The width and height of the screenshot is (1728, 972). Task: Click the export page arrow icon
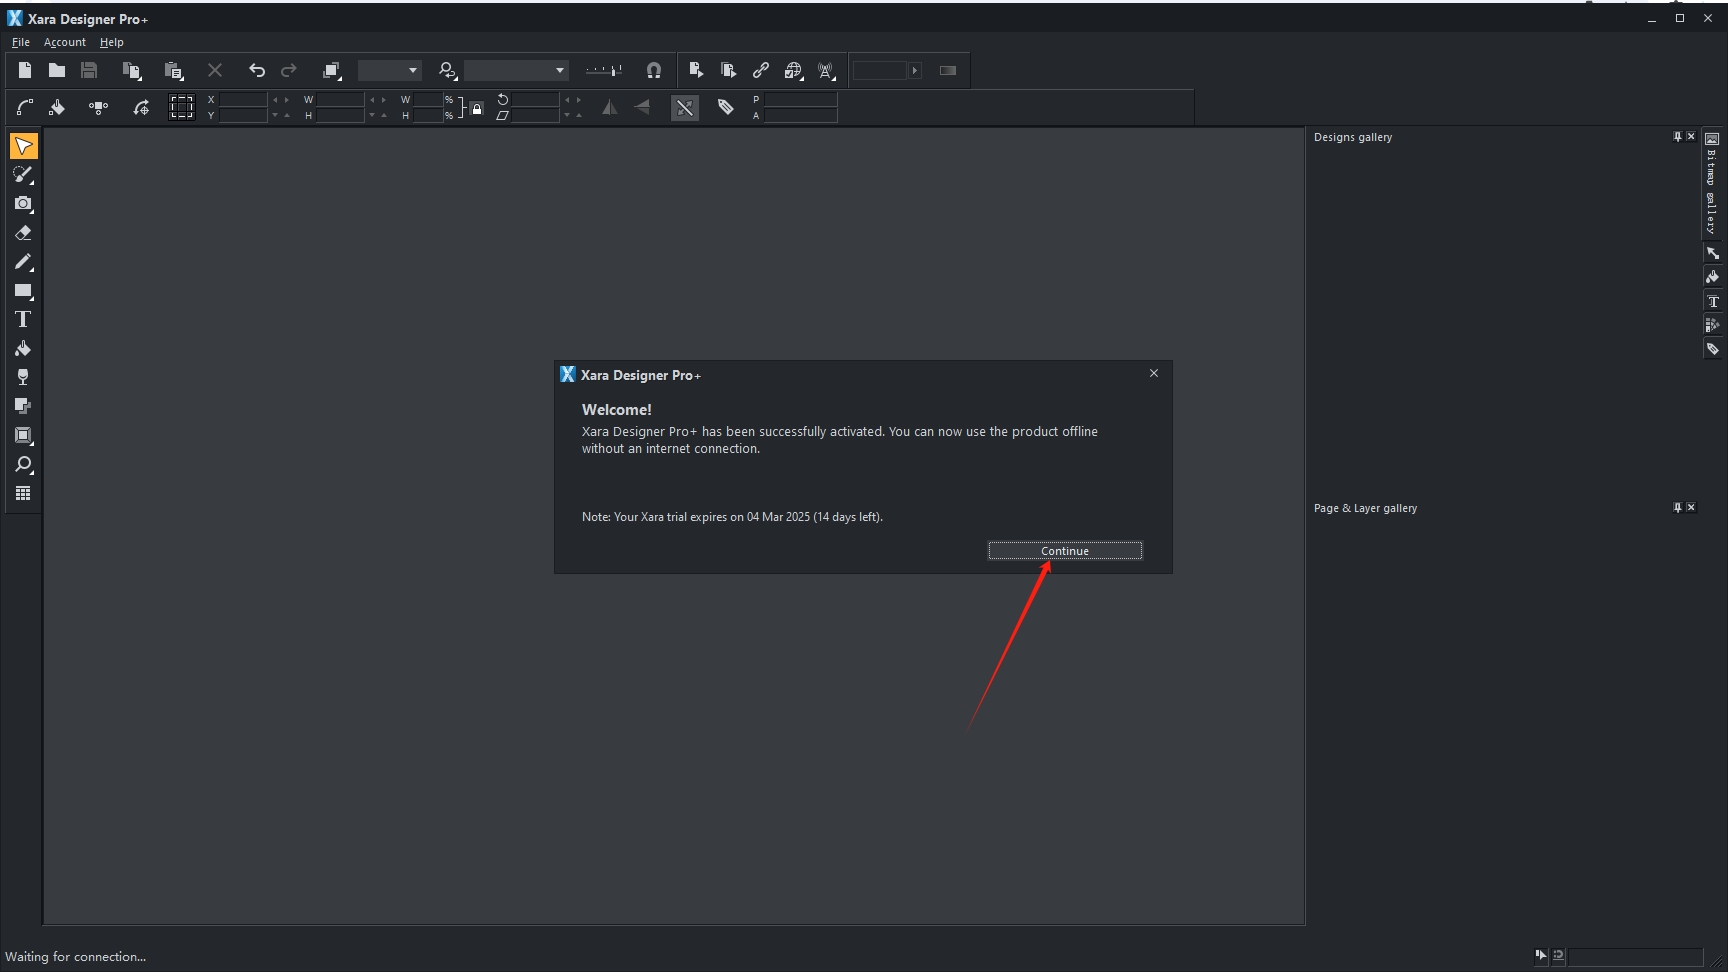click(x=697, y=70)
